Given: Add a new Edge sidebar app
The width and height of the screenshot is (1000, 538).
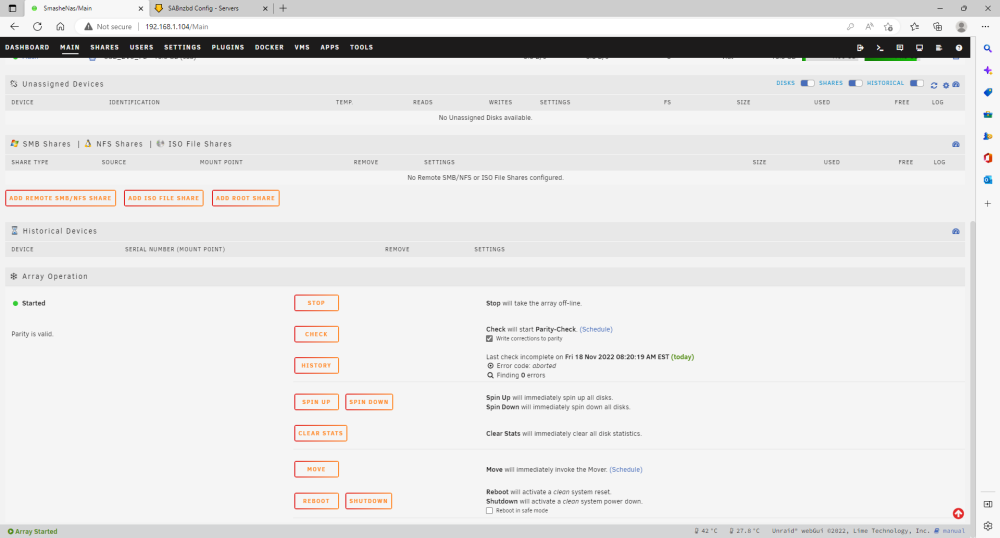Looking at the screenshot, I should tap(988, 203).
